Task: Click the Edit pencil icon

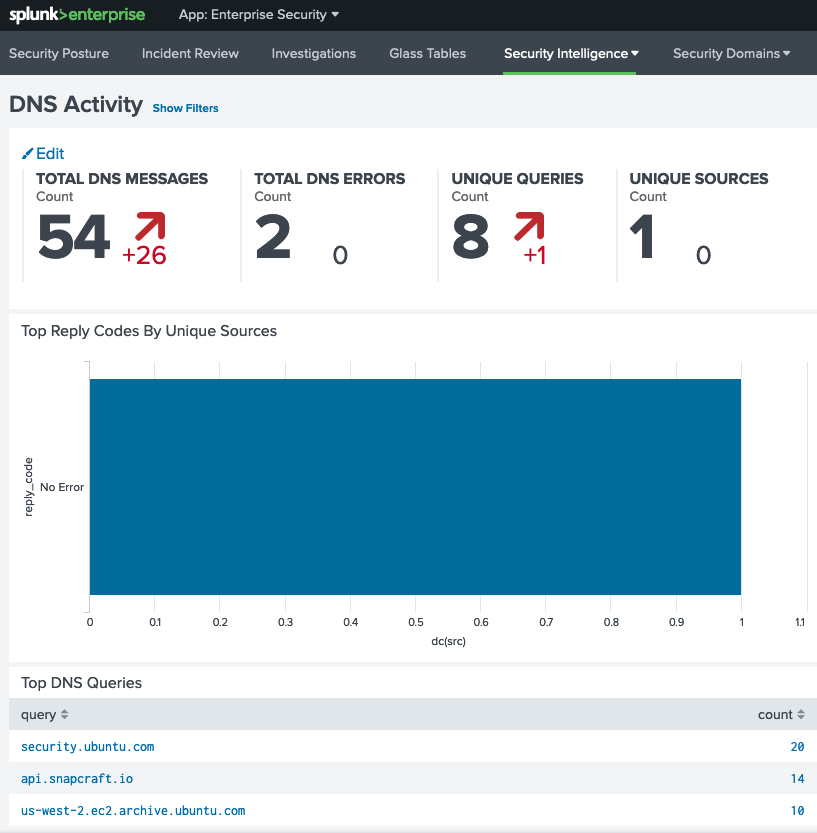Action: point(27,153)
